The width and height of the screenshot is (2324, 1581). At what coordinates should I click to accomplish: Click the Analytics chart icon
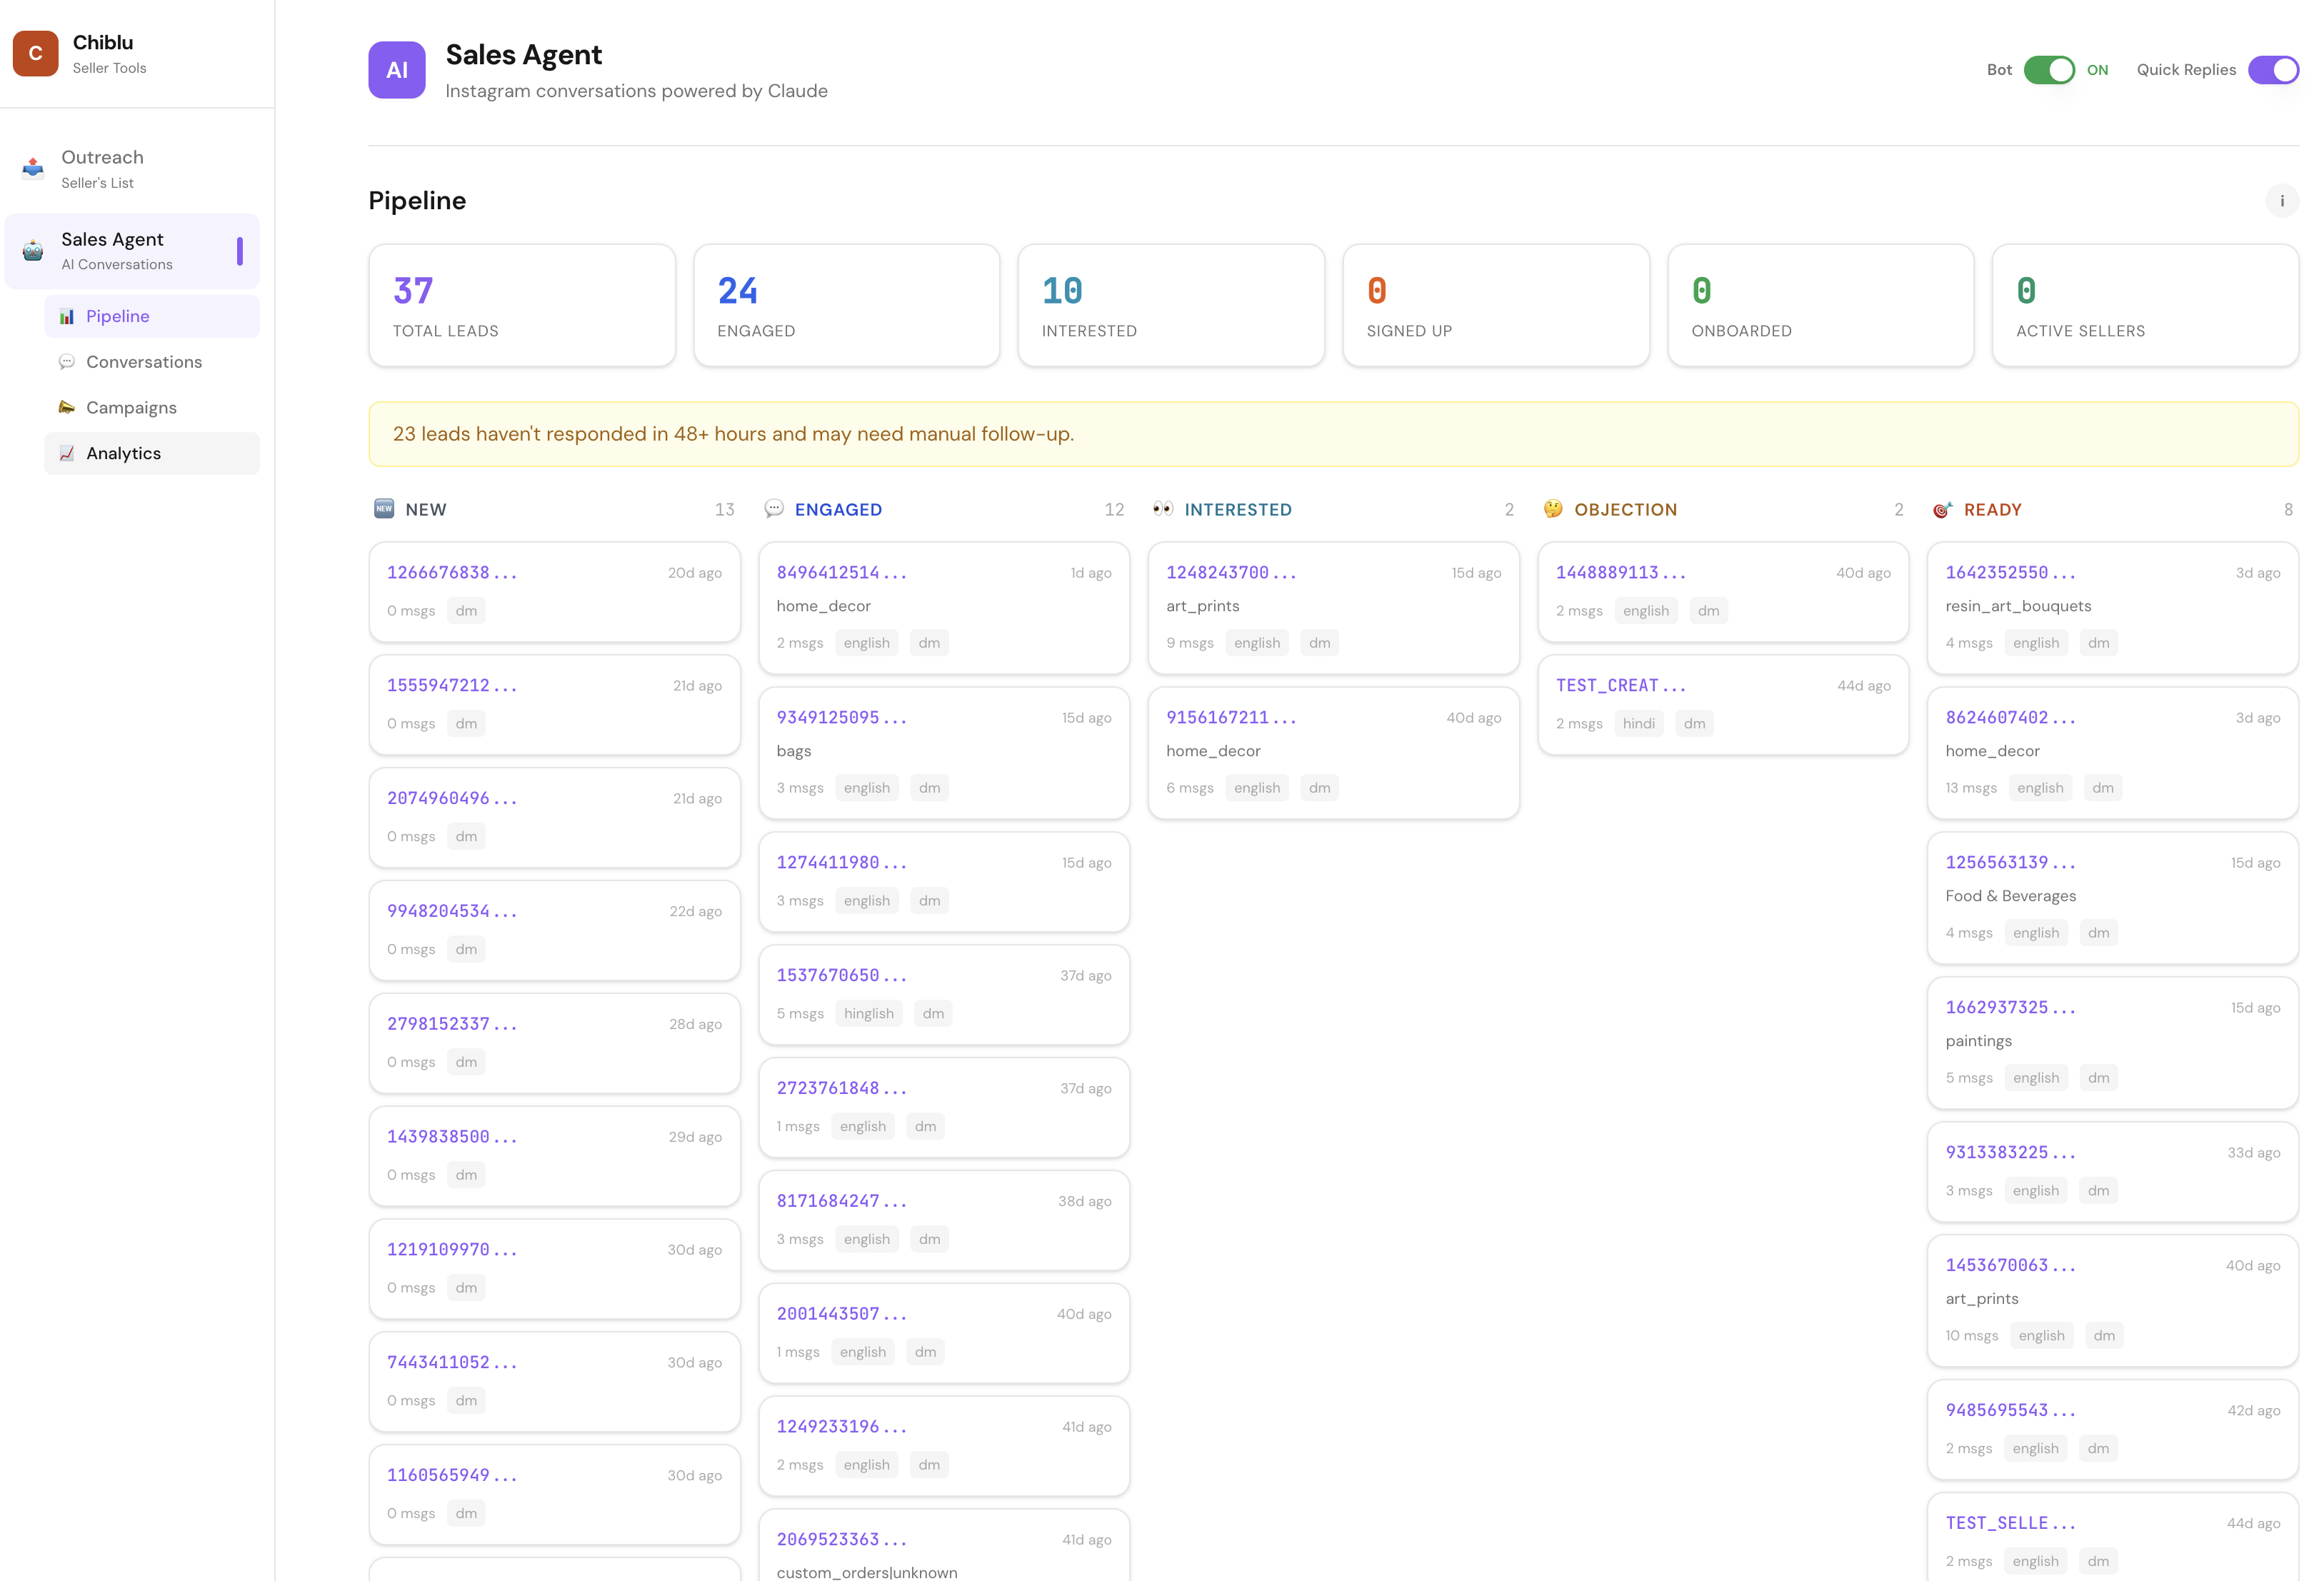(x=67, y=453)
